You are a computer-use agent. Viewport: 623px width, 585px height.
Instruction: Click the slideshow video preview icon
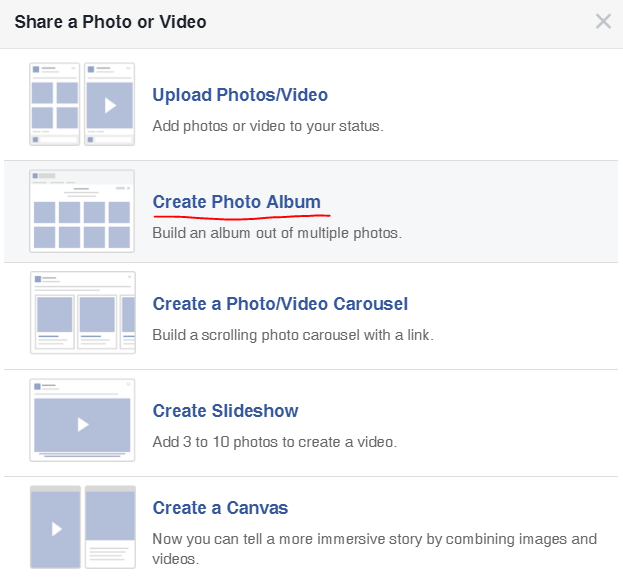pos(82,418)
